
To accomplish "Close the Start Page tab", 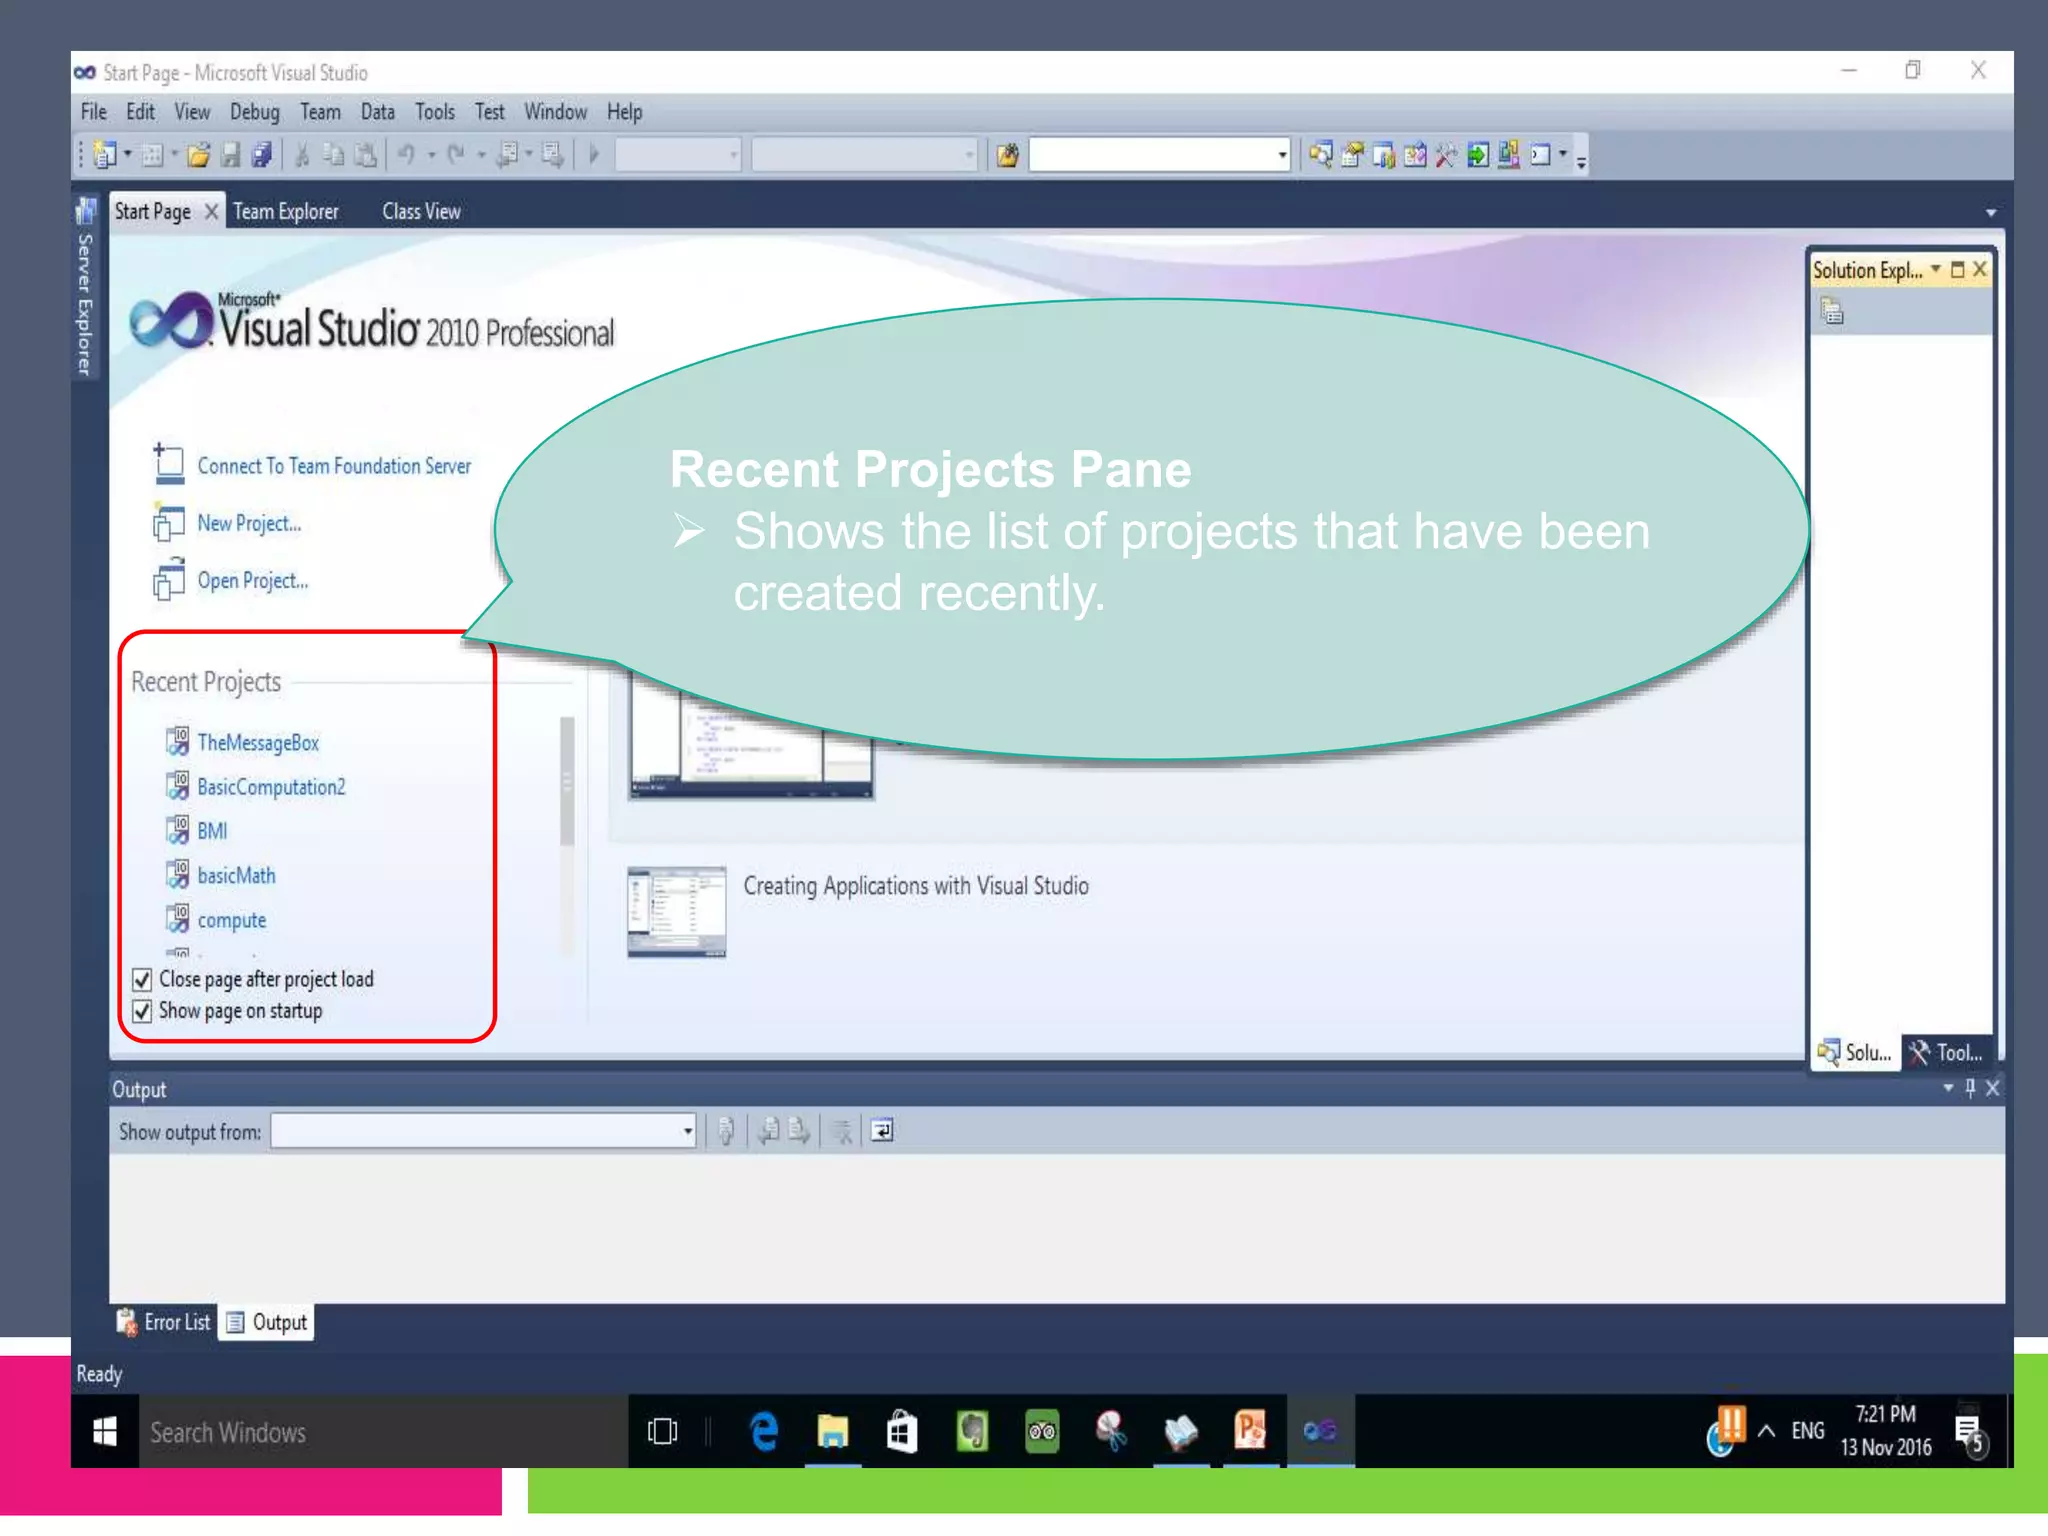I will click(211, 211).
